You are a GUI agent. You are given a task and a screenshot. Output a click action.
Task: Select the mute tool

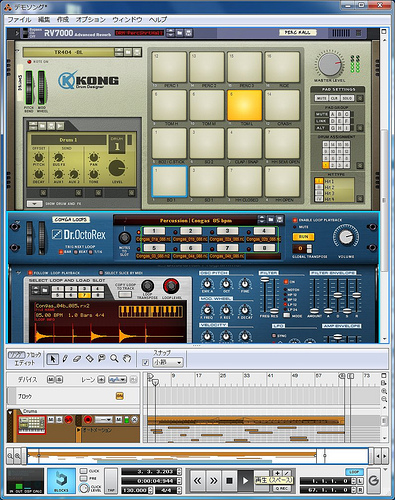(101, 359)
